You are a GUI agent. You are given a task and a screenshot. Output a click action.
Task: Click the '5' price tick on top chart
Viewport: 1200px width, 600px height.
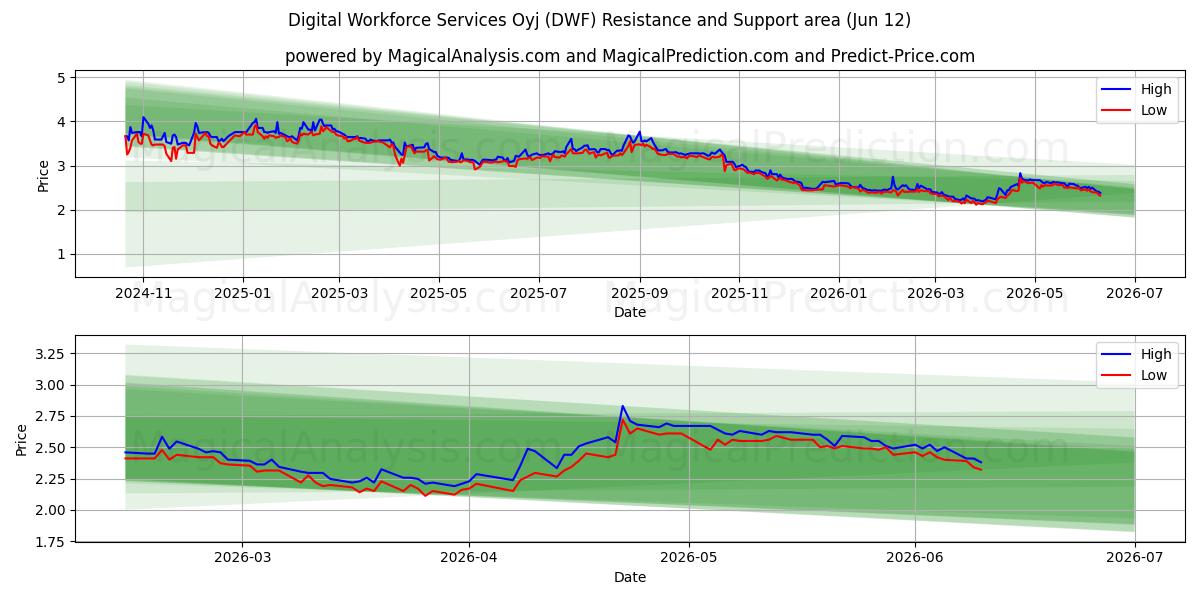62,78
